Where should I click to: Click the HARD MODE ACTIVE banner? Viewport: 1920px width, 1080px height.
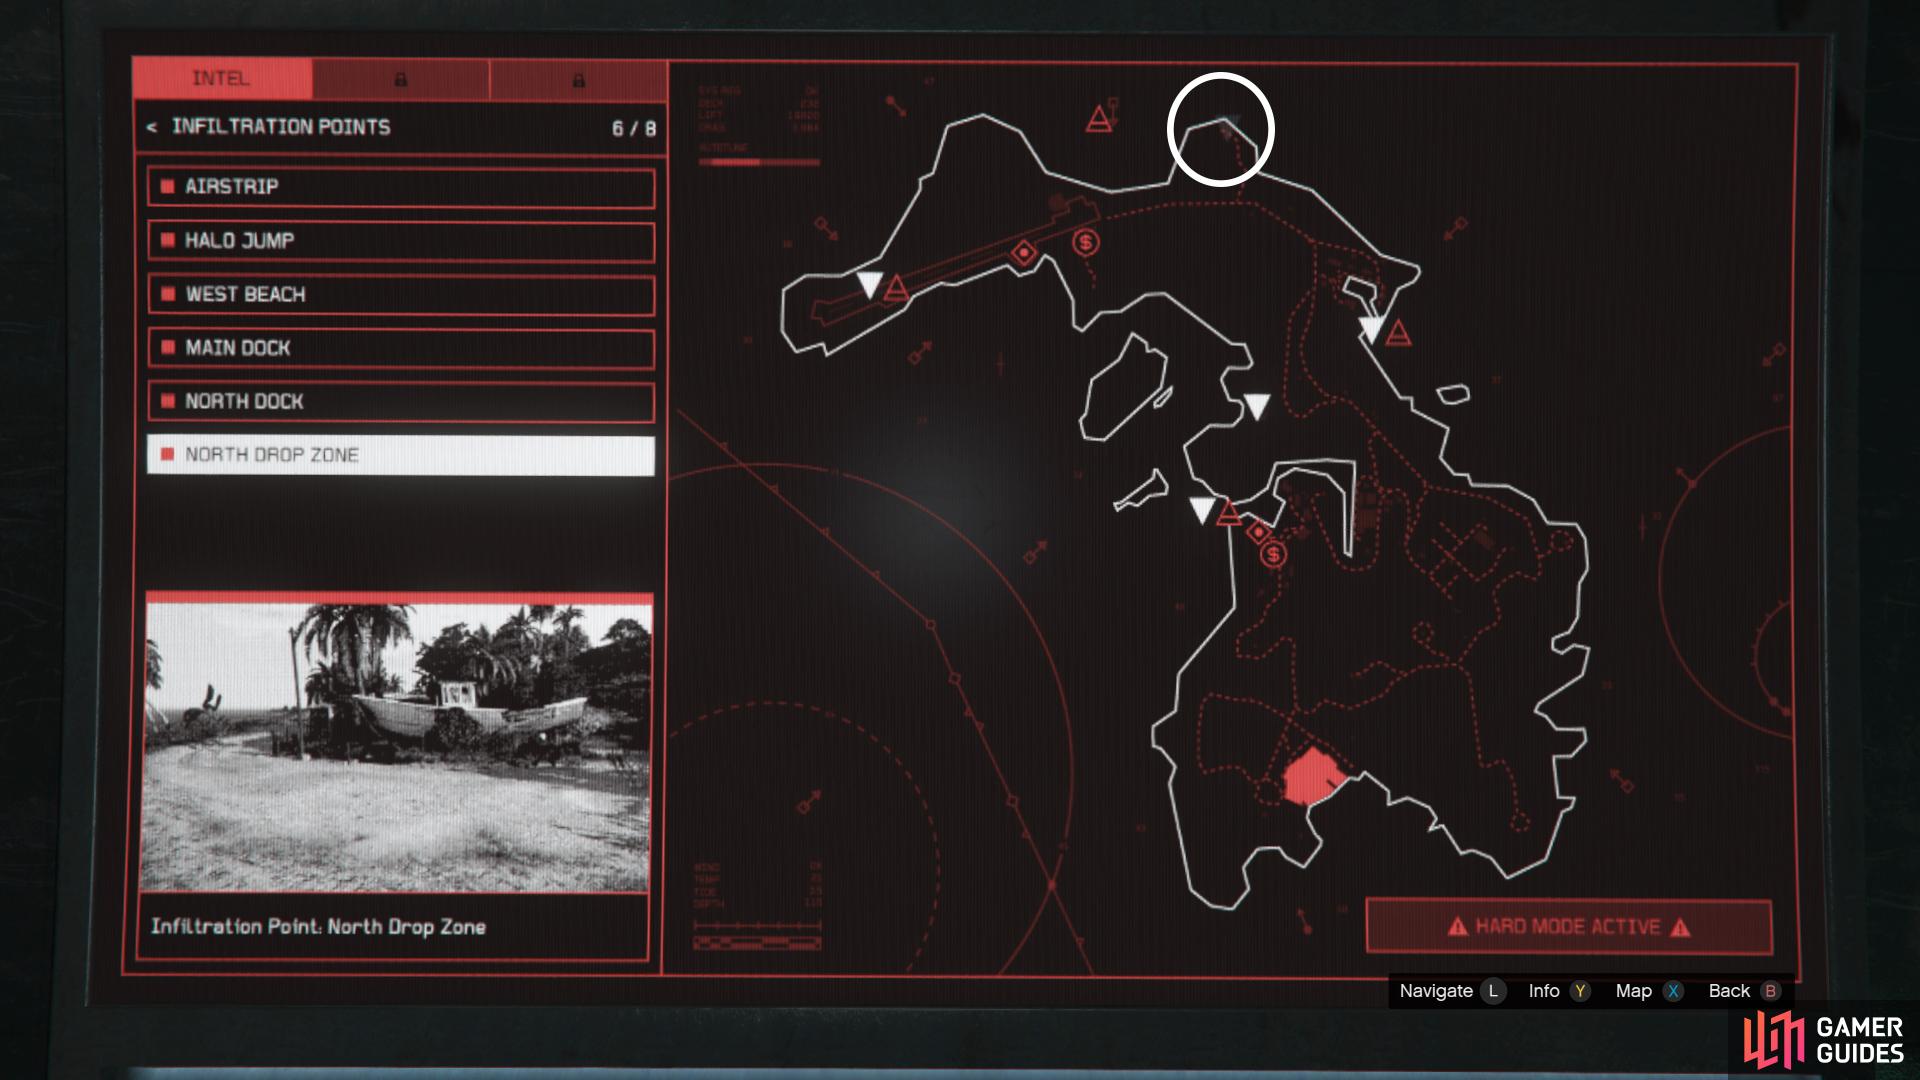pyautogui.click(x=1569, y=927)
